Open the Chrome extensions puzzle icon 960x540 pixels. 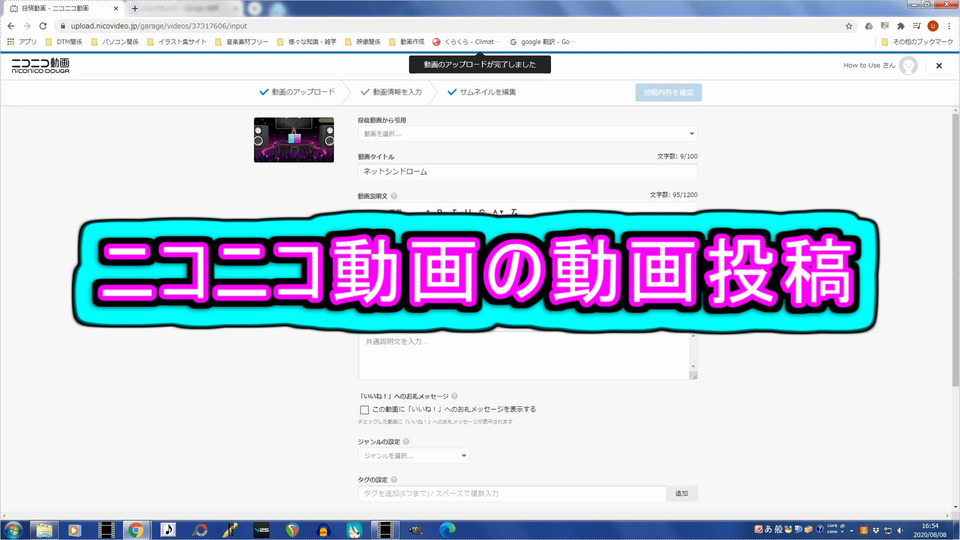click(x=901, y=26)
